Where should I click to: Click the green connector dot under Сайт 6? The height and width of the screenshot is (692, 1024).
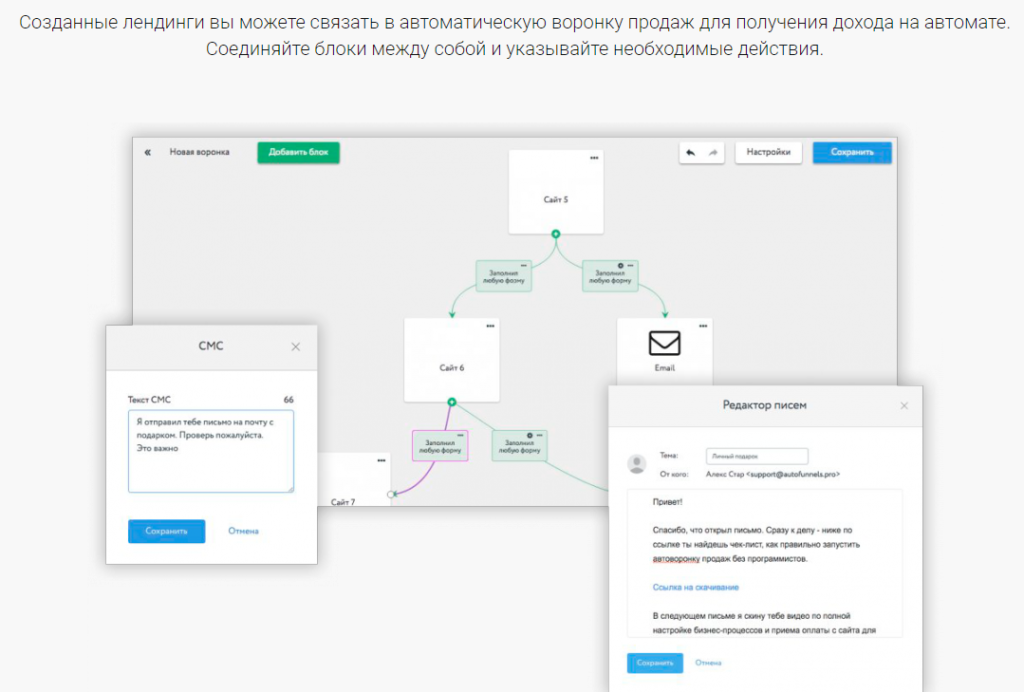coord(452,402)
